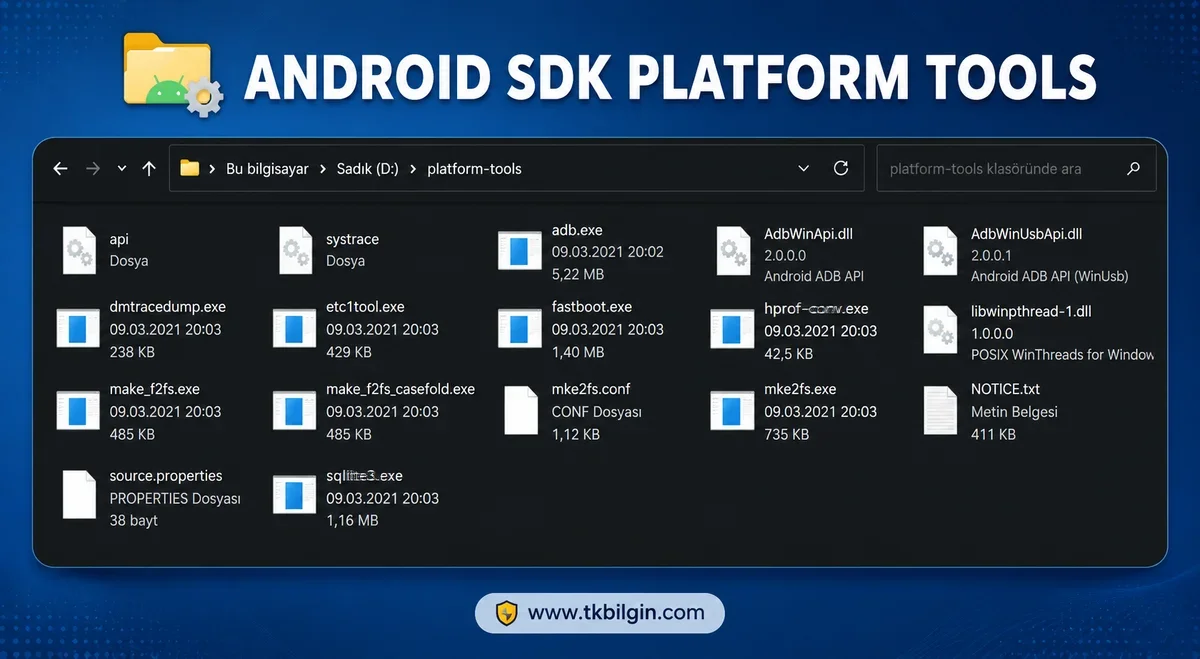Image resolution: width=1200 pixels, height=659 pixels.
Task: Click the NOTICE.txt file name
Action: point(1006,389)
